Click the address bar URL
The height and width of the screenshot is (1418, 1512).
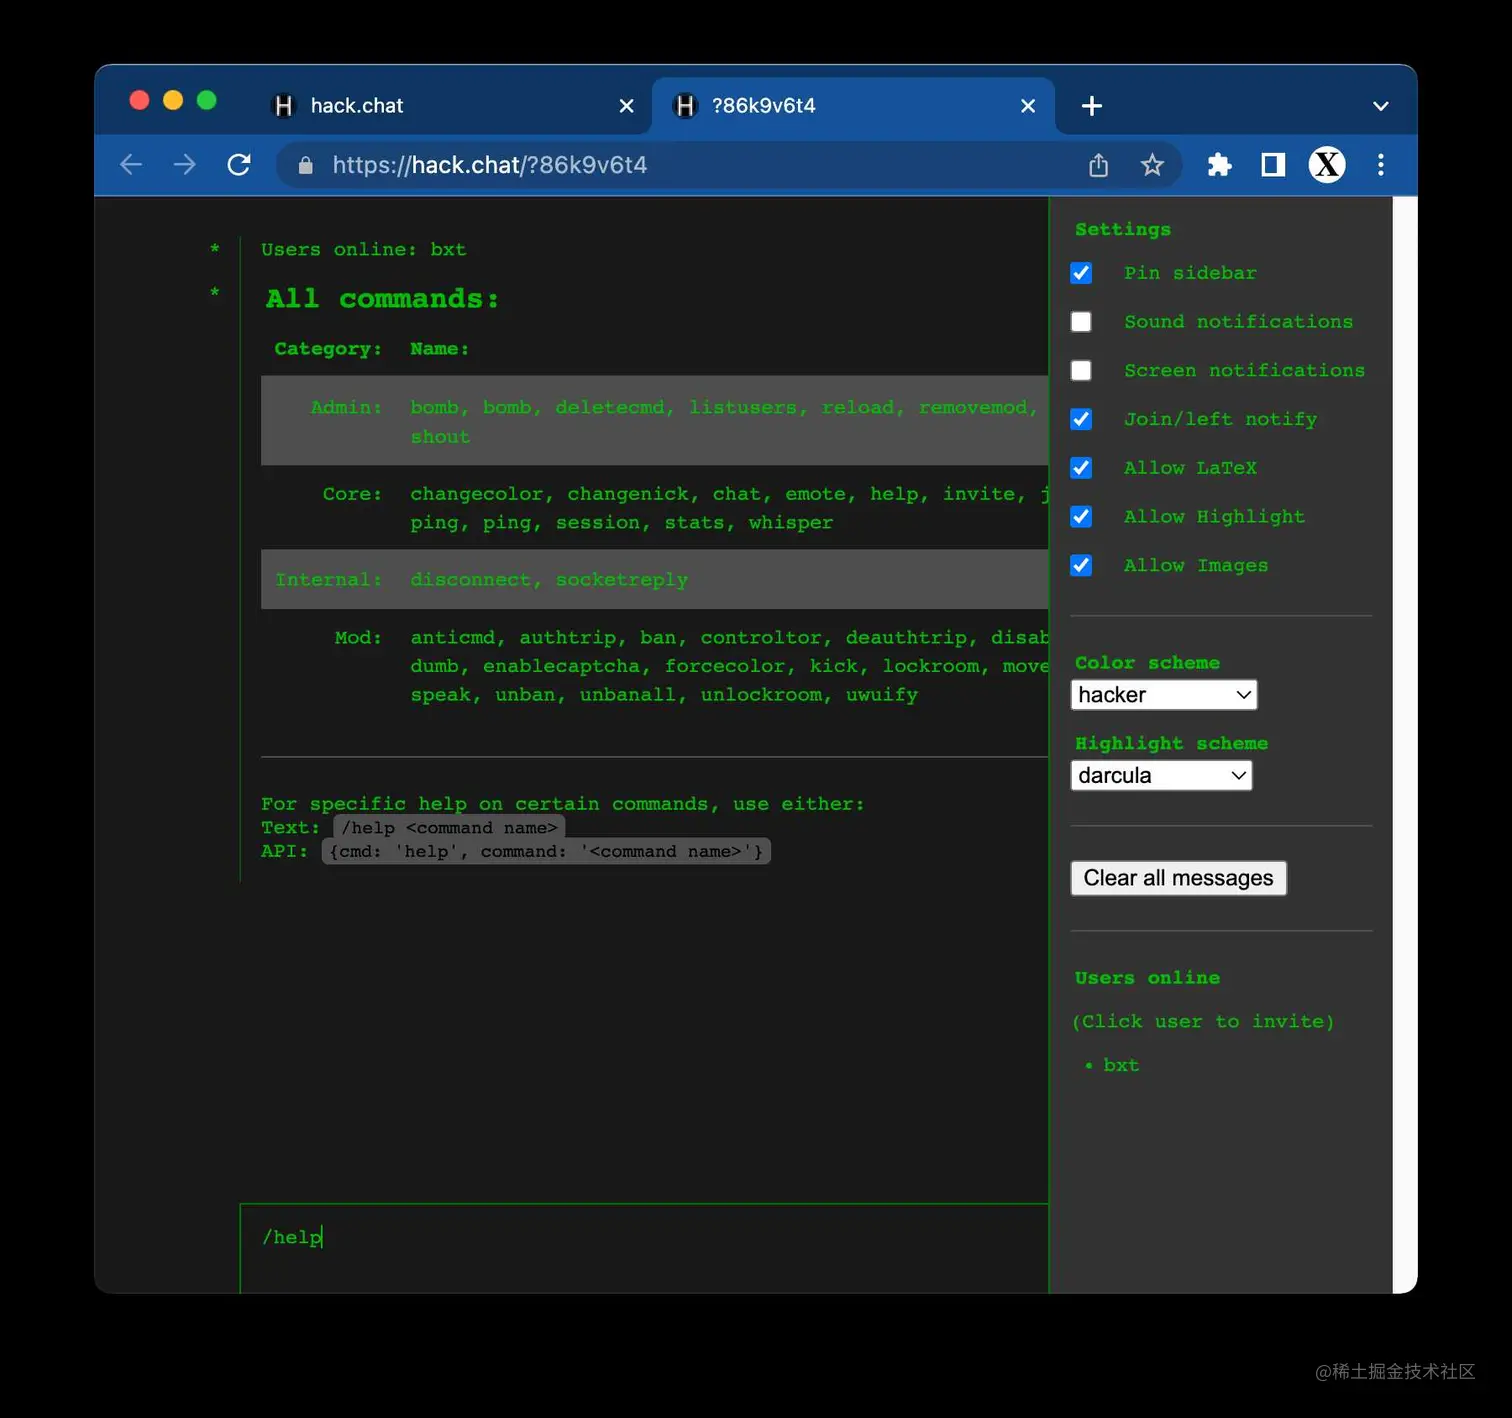click(489, 165)
